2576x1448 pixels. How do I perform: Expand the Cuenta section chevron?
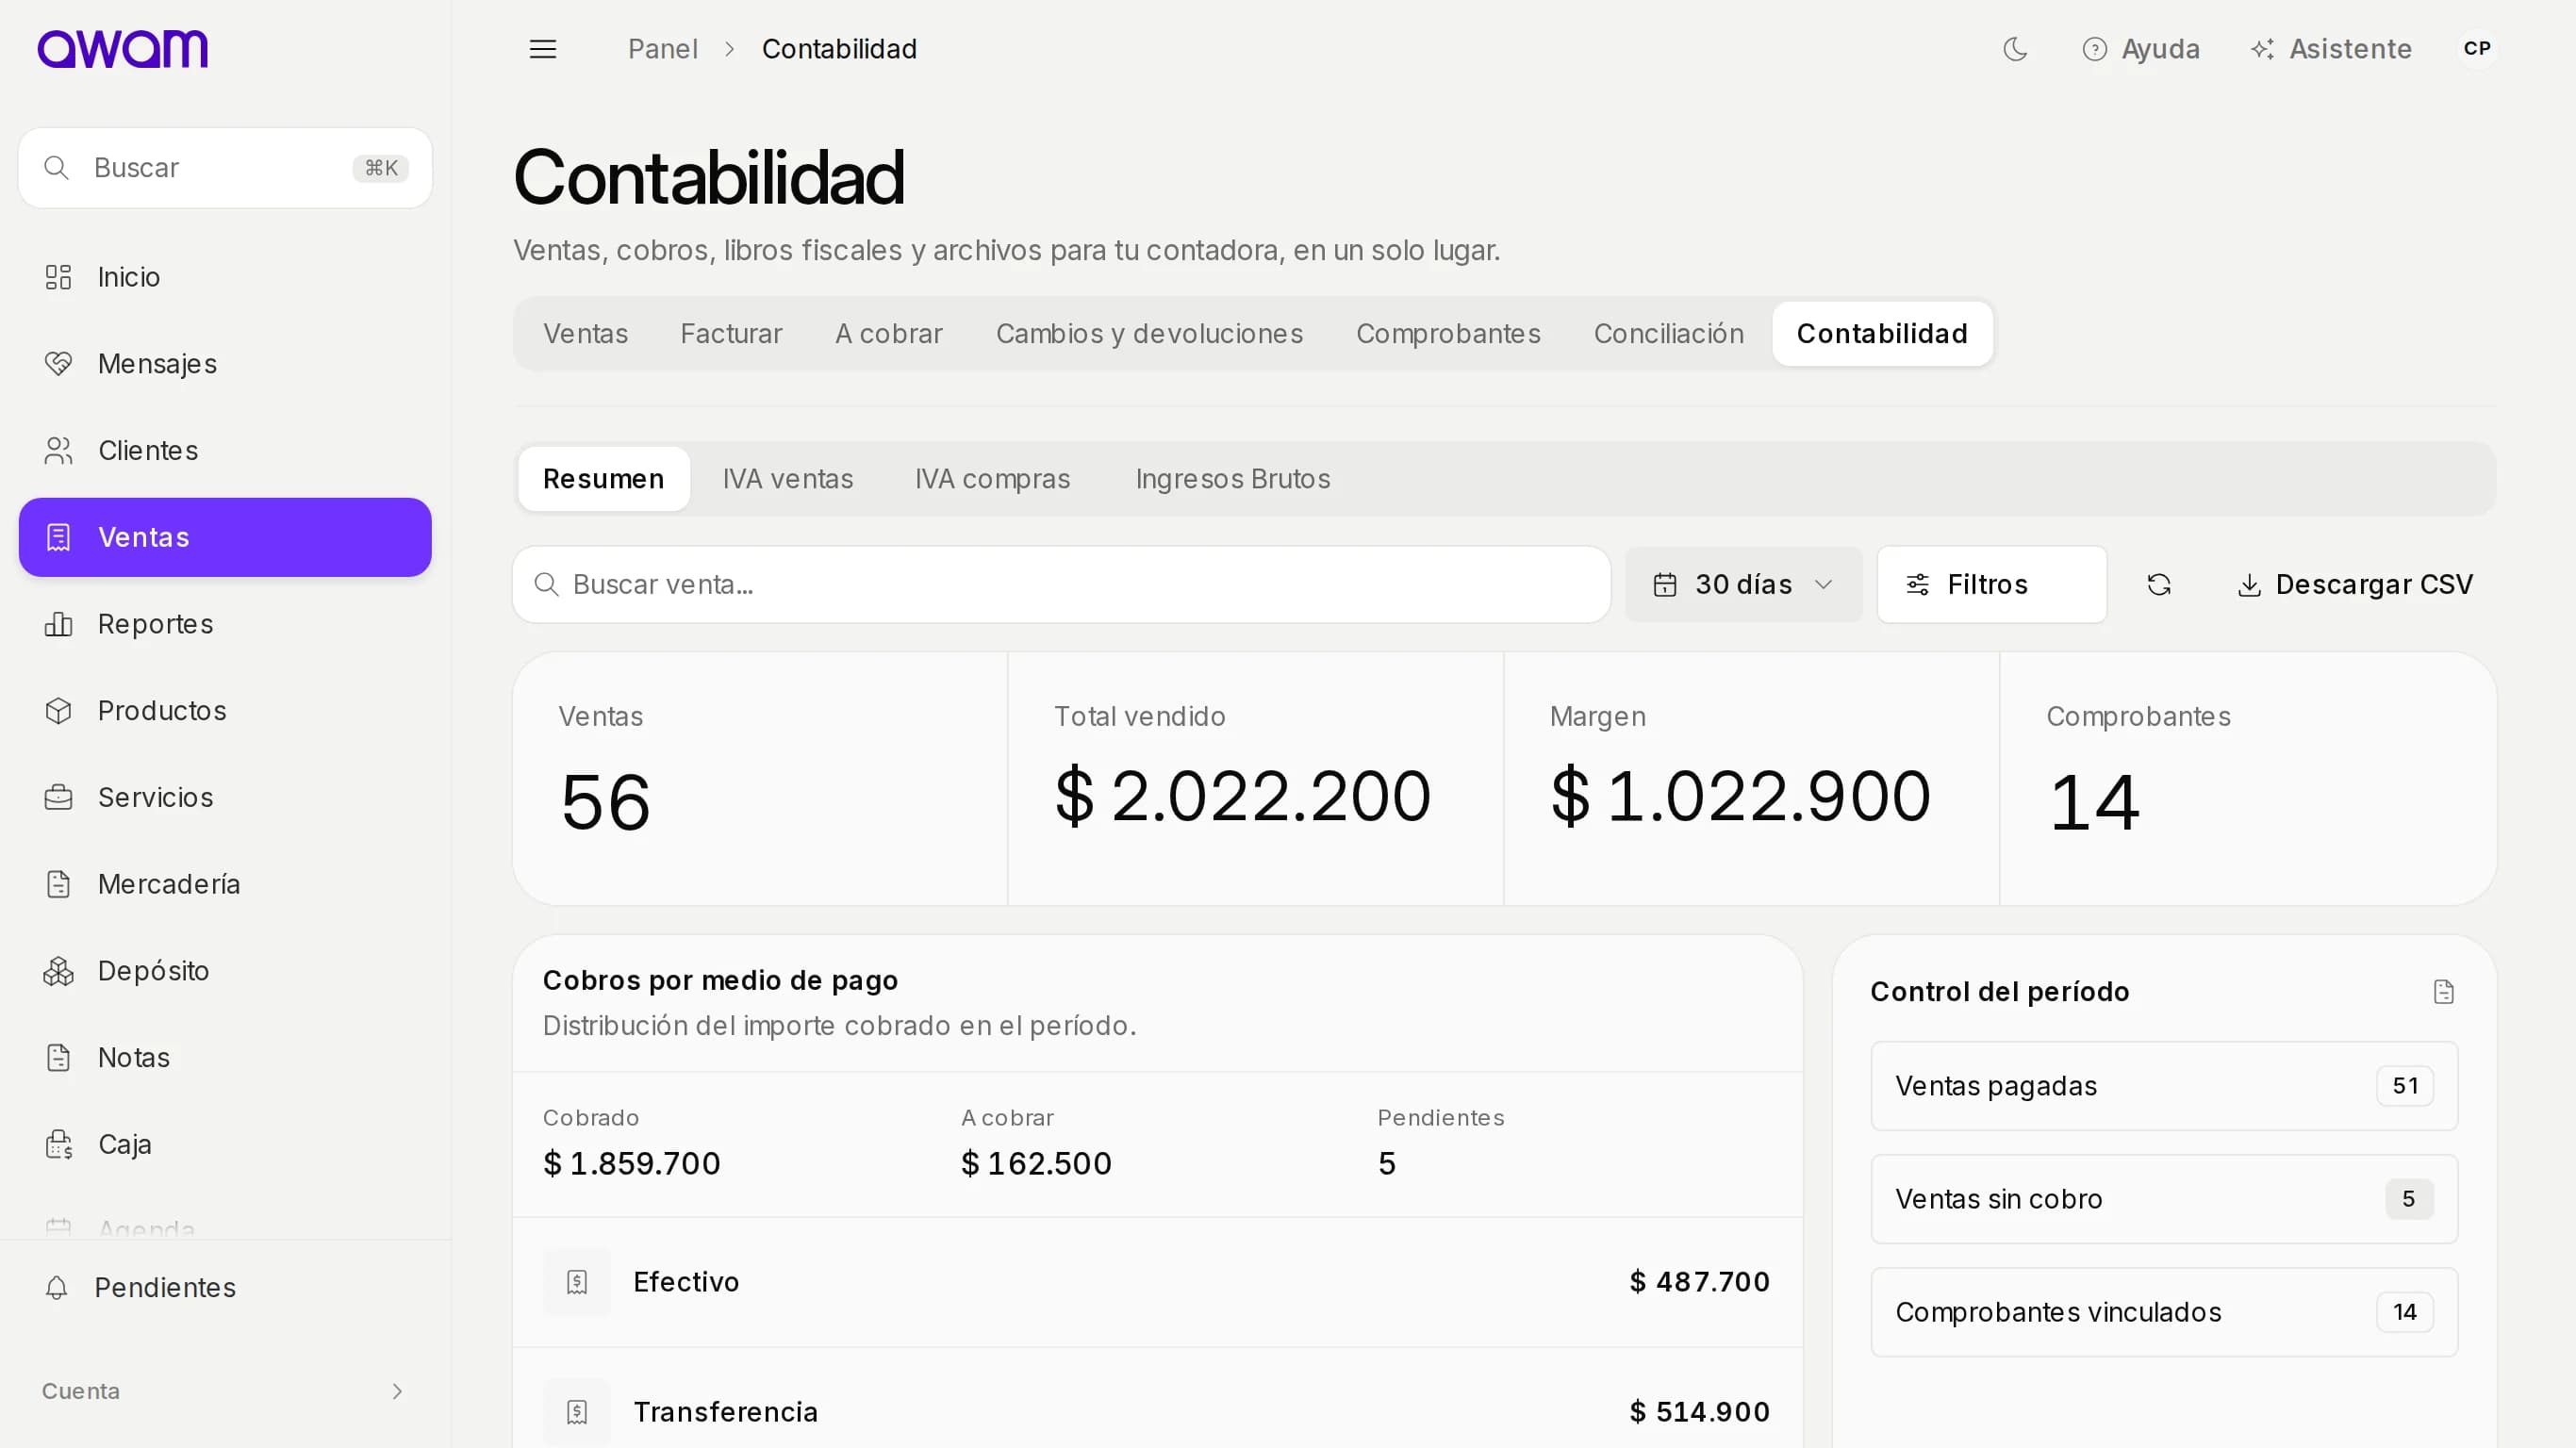(397, 1391)
